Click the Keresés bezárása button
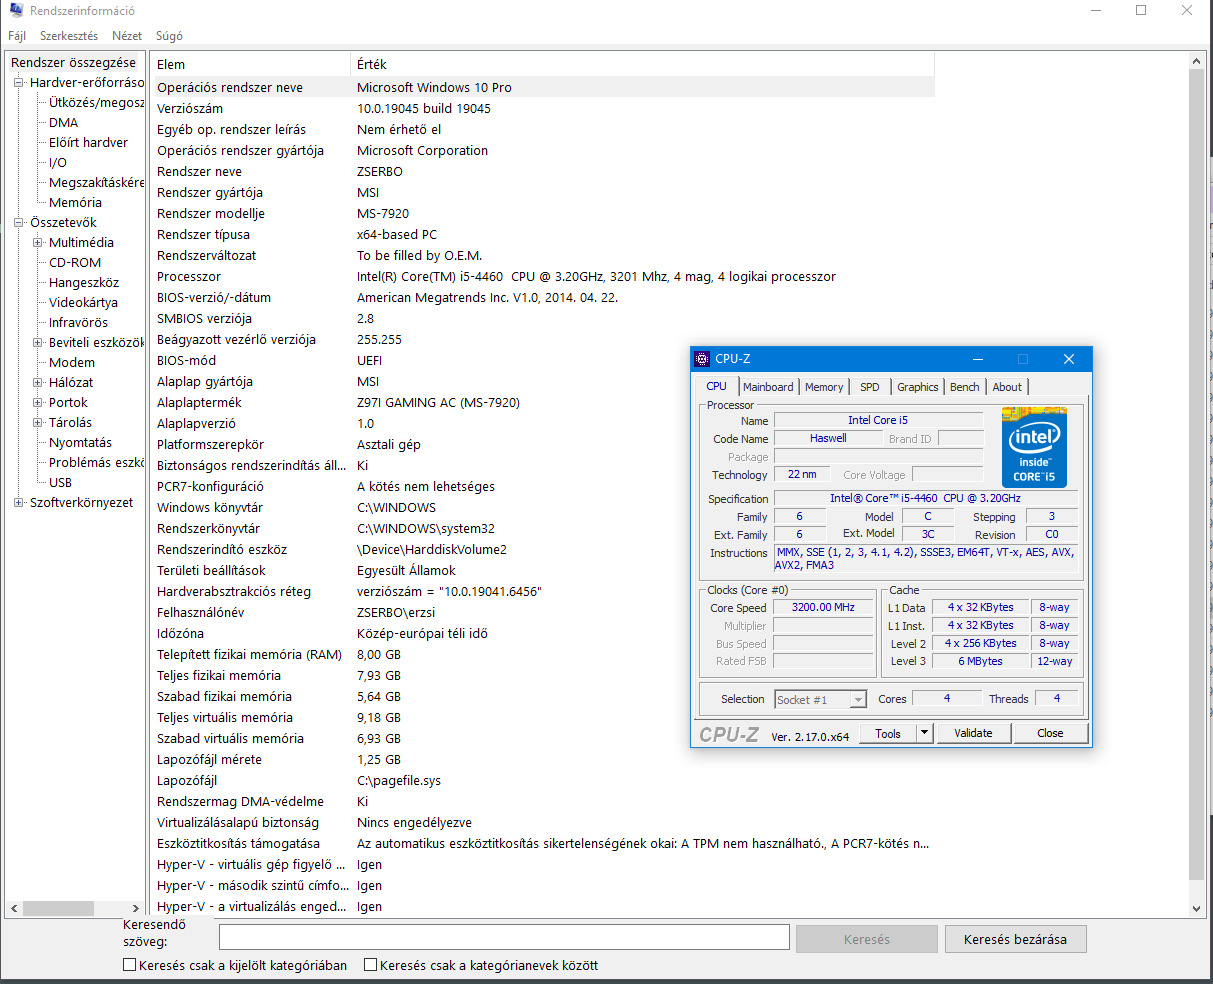 coord(1015,939)
